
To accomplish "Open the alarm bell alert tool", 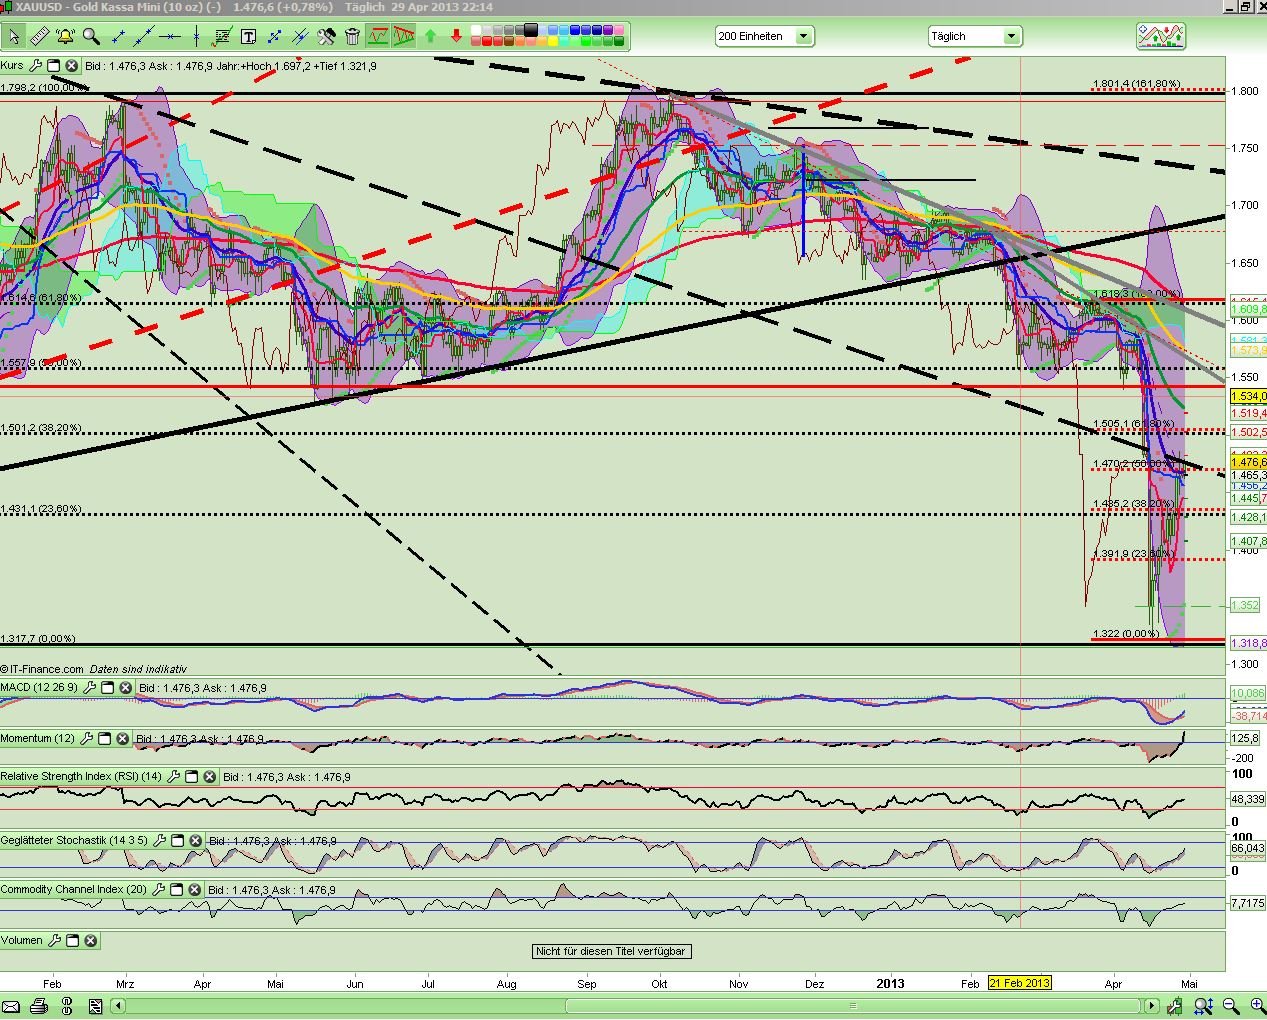I will point(65,37).
